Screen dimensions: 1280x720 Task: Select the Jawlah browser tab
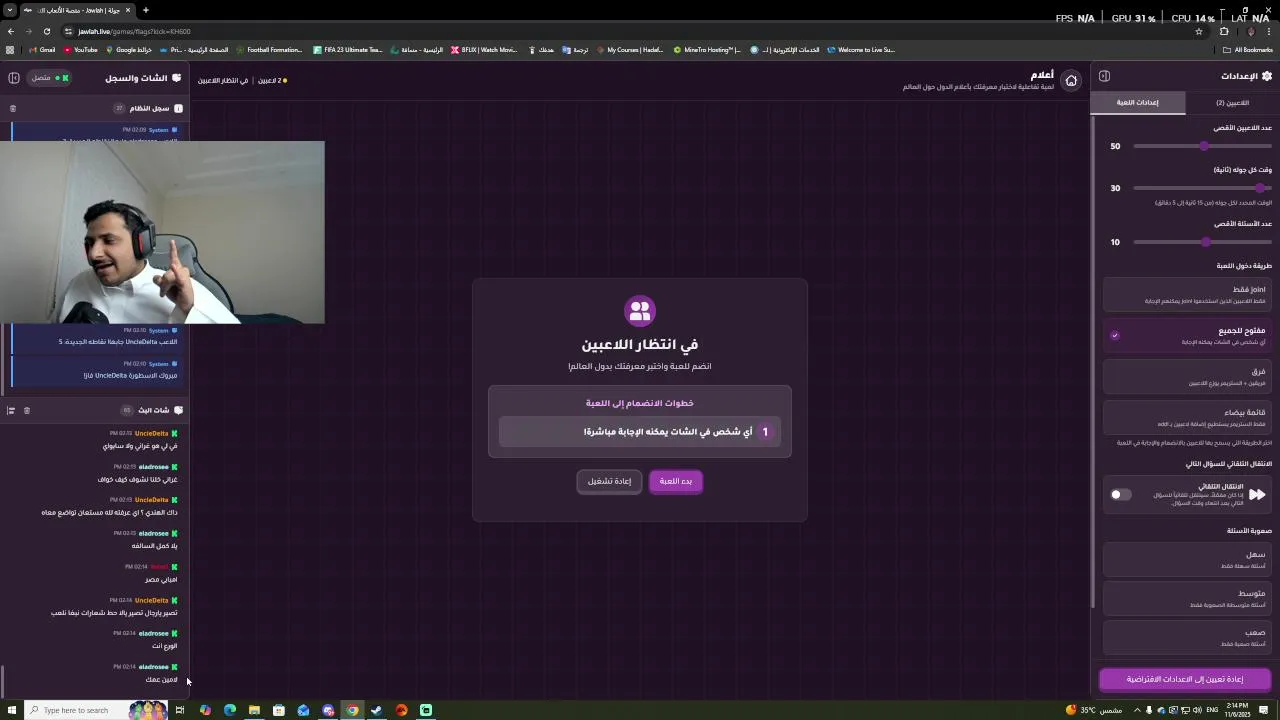(x=78, y=10)
